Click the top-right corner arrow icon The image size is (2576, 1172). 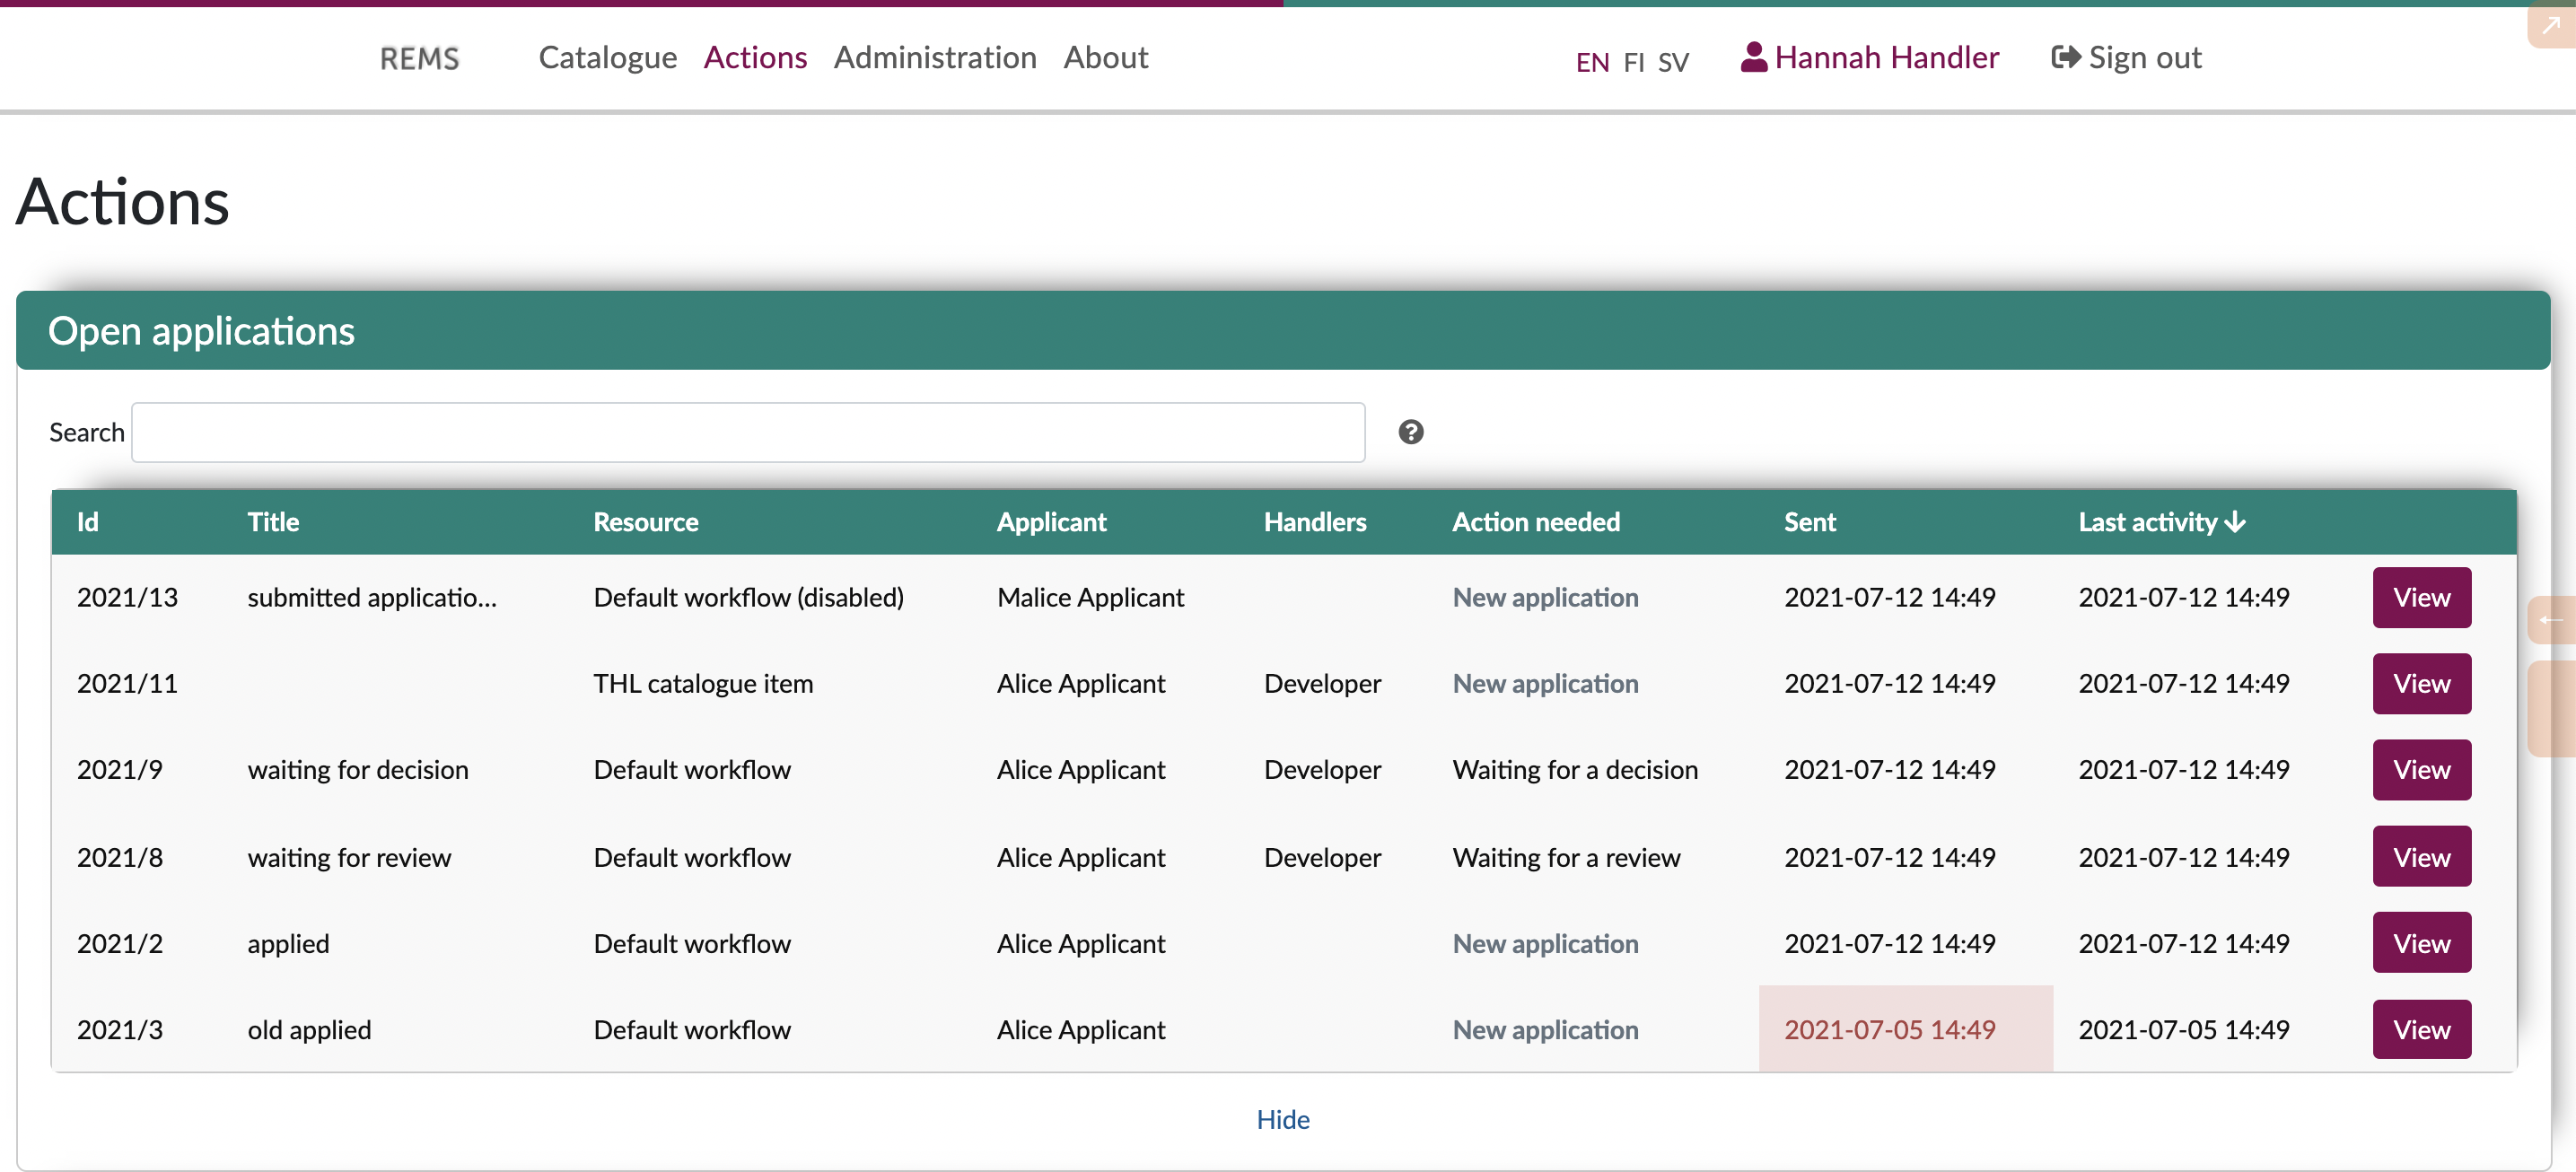click(2551, 24)
